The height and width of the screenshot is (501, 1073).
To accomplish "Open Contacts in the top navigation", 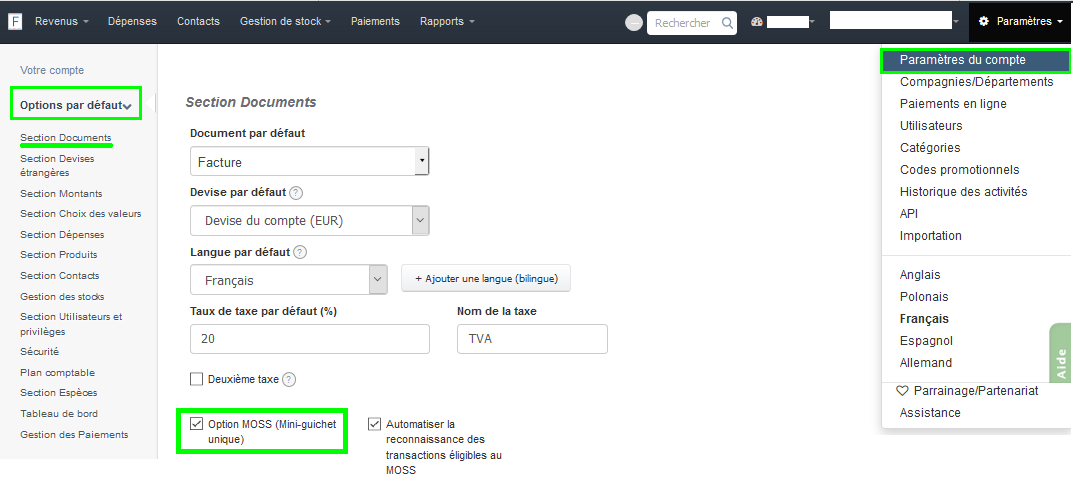I will pos(198,21).
